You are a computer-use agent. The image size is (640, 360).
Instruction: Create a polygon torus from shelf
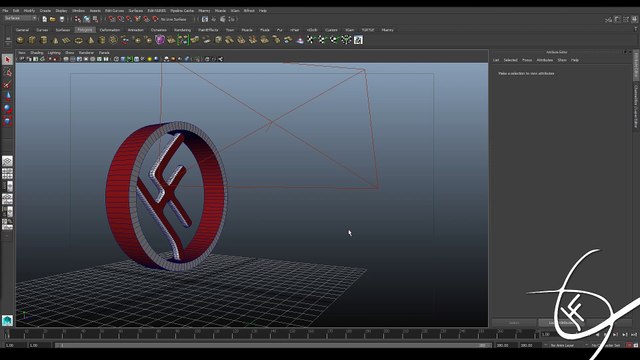pos(78,40)
